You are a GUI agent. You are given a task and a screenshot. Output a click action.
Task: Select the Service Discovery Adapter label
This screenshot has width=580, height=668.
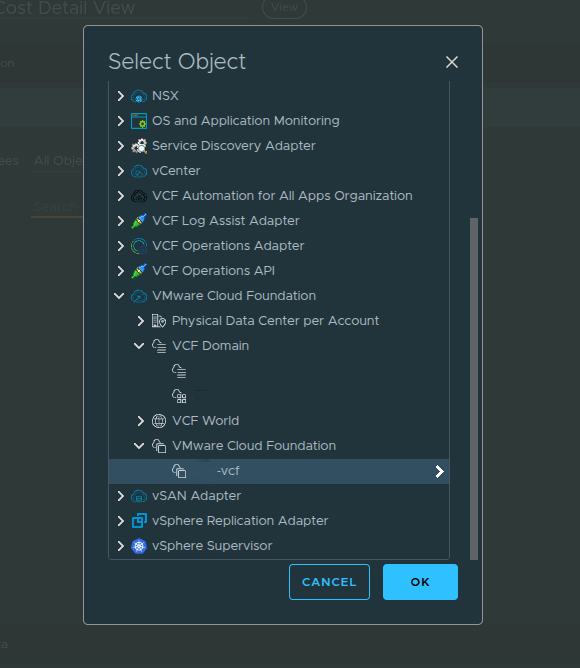[x=234, y=146]
